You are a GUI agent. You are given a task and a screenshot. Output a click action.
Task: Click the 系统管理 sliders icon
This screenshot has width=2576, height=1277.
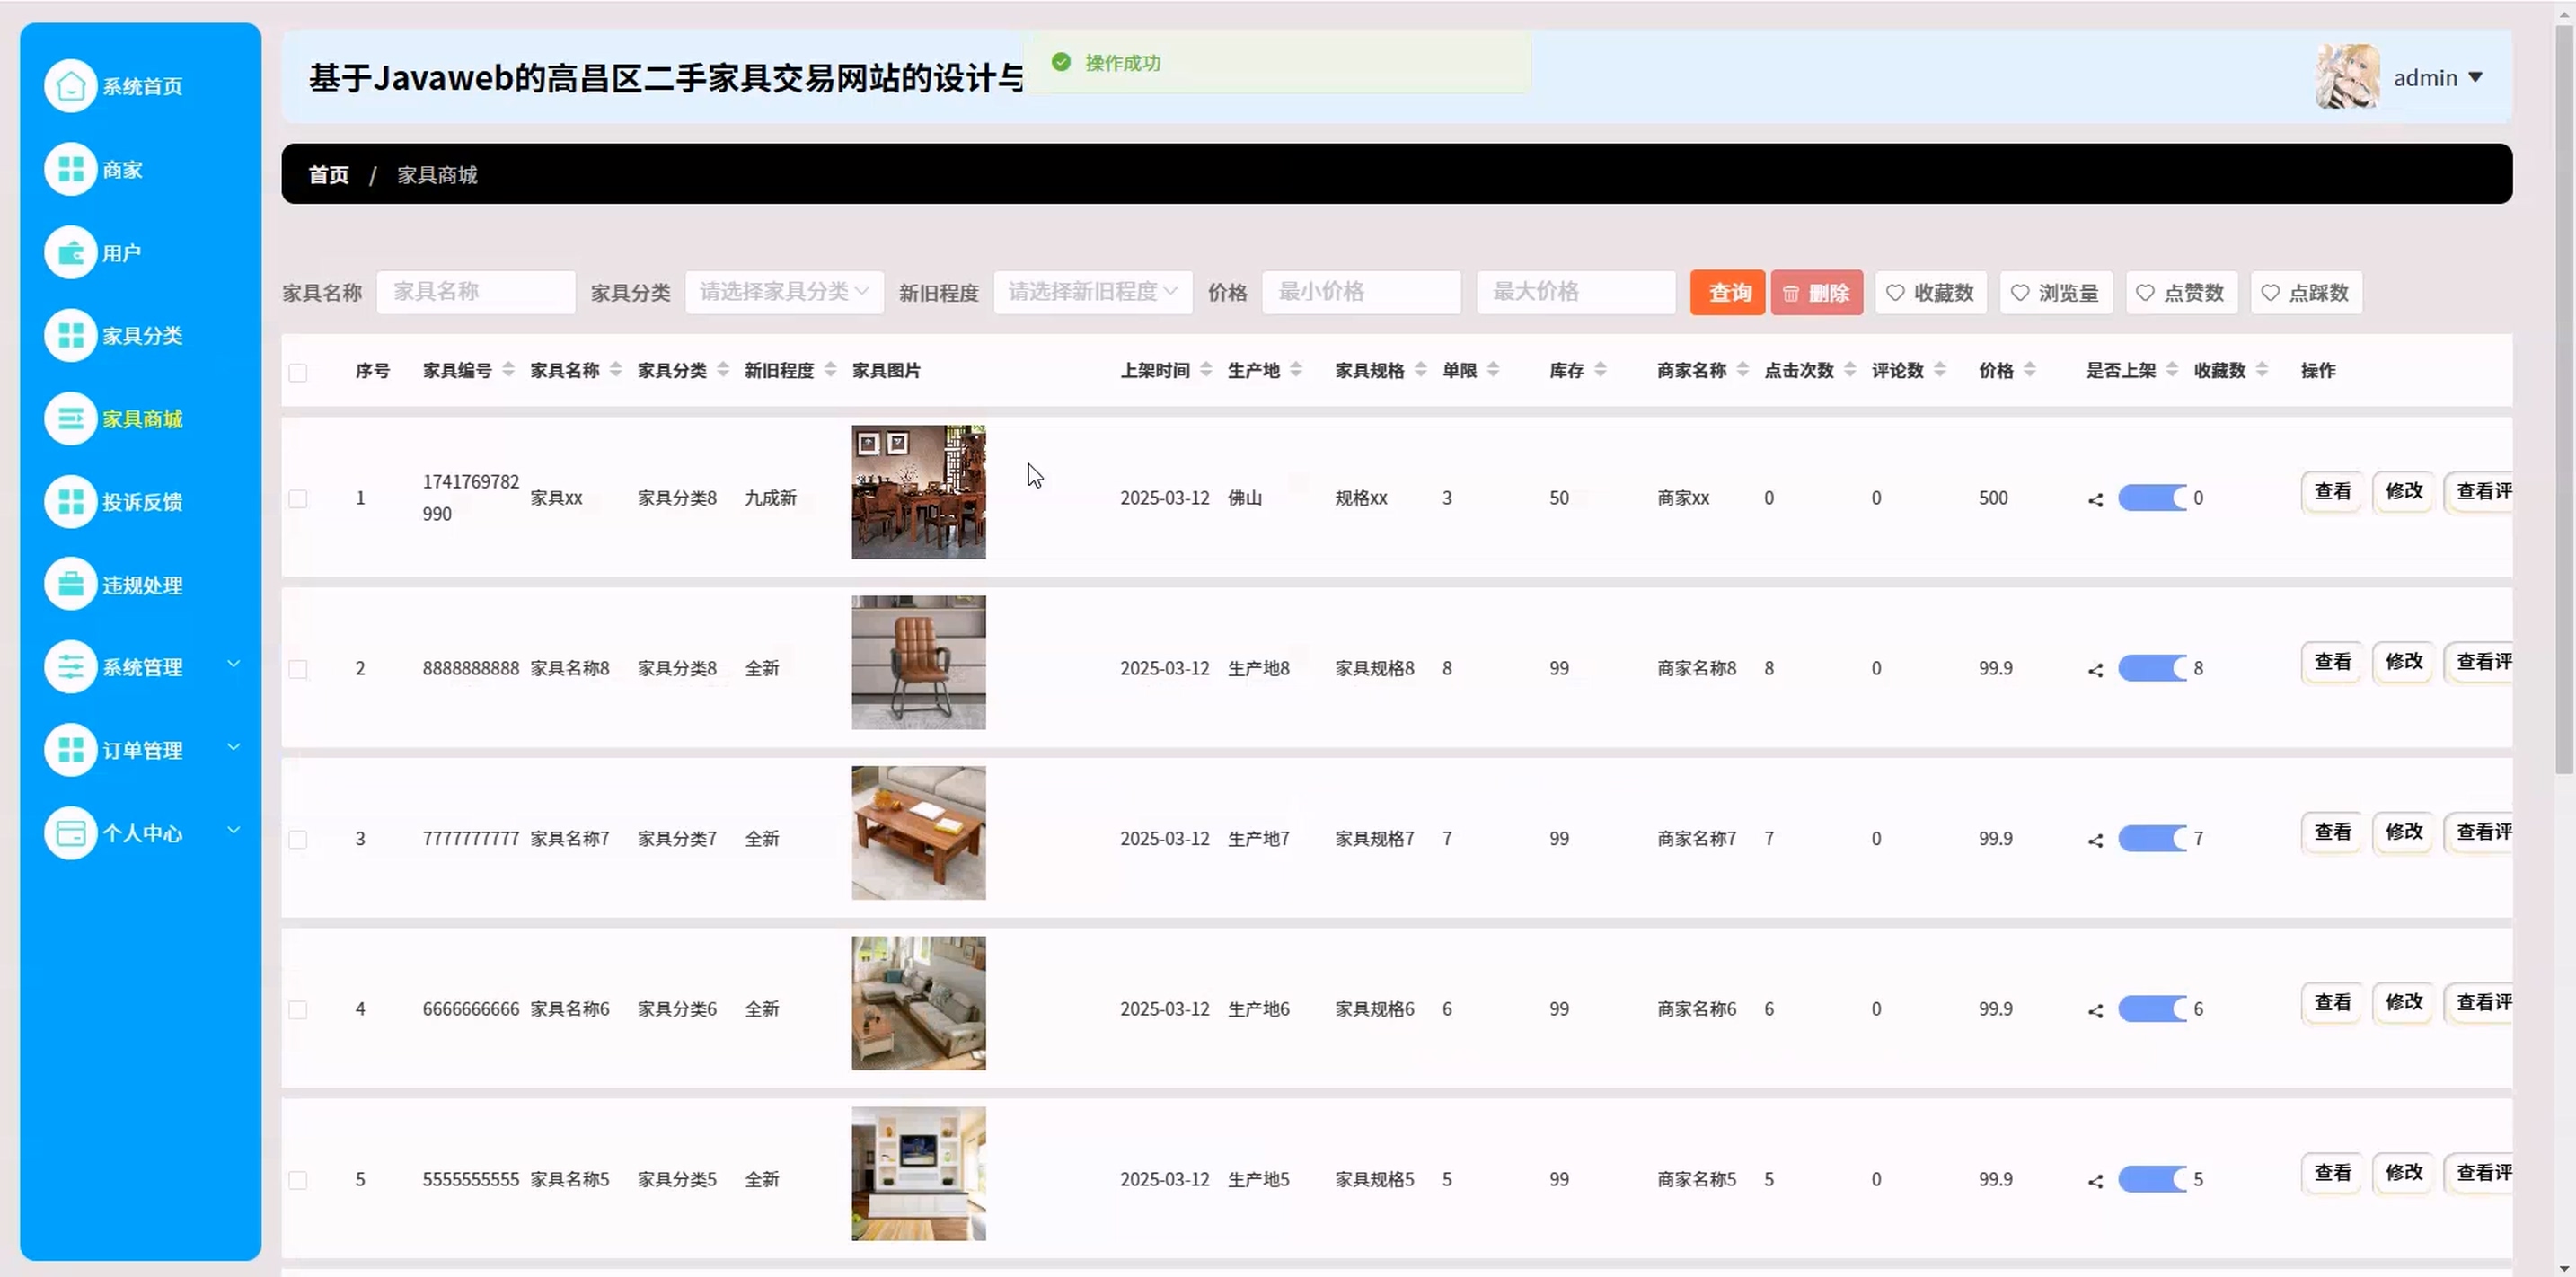click(70, 666)
